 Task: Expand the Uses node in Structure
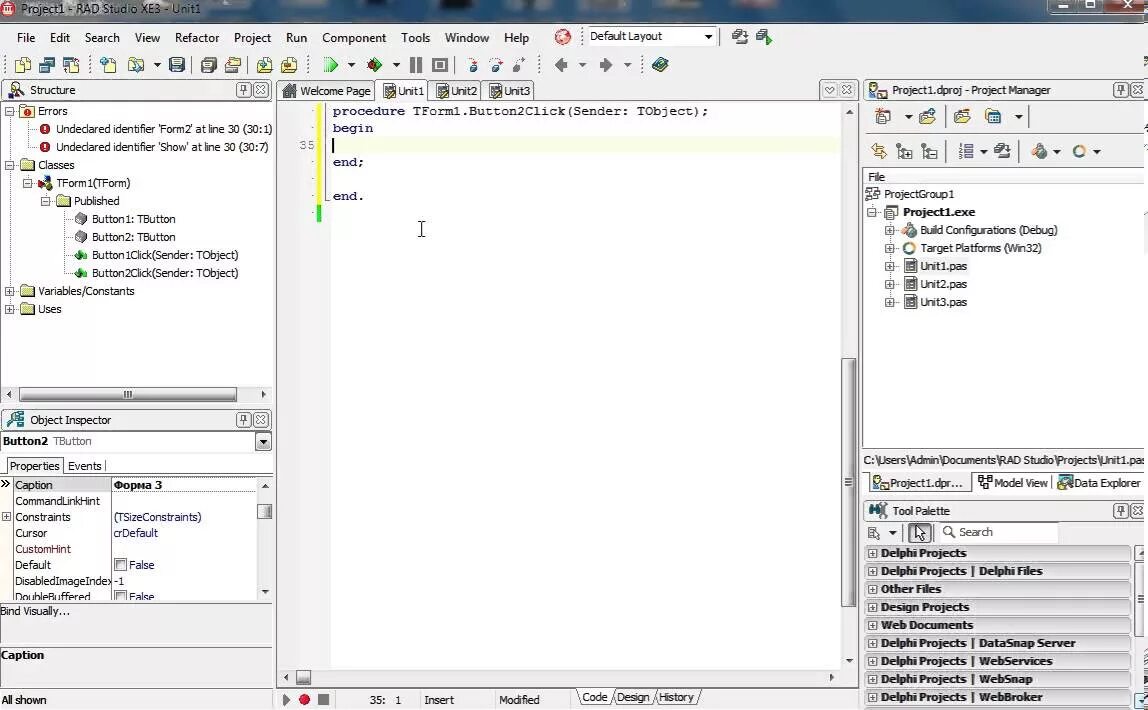tap(10, 310)
